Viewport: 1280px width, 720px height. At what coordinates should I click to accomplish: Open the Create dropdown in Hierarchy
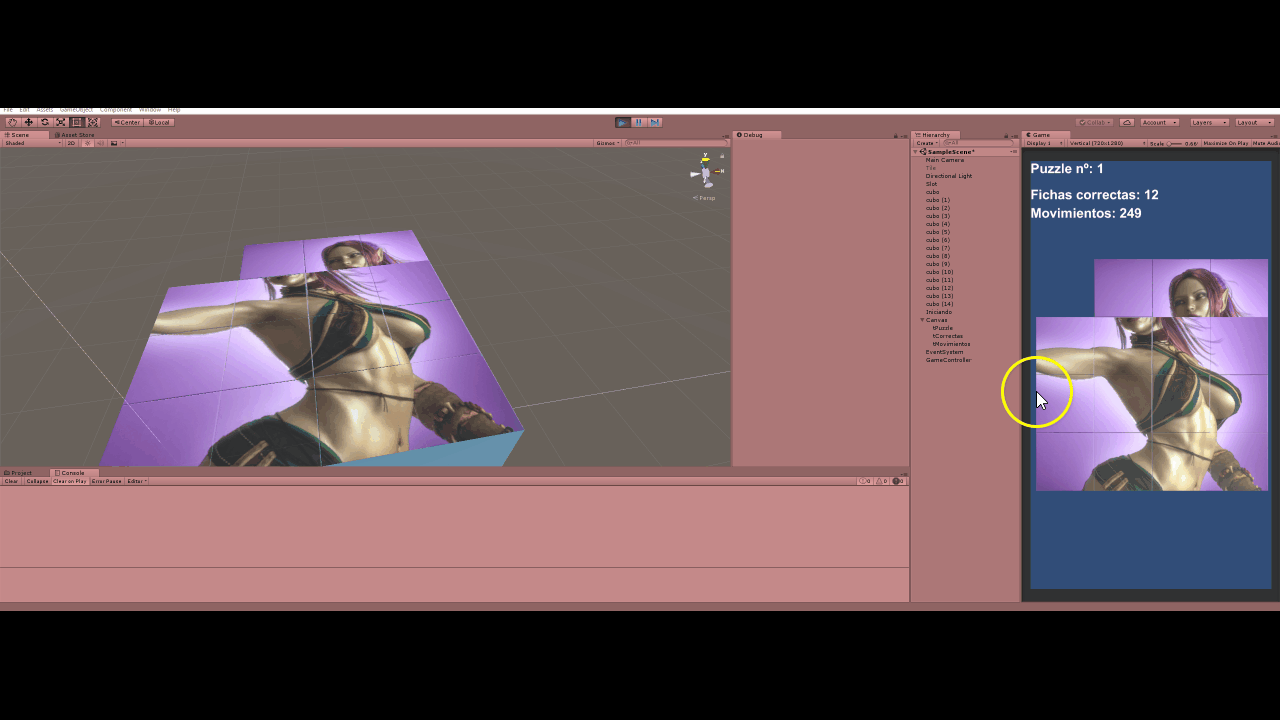pos(926,143)
